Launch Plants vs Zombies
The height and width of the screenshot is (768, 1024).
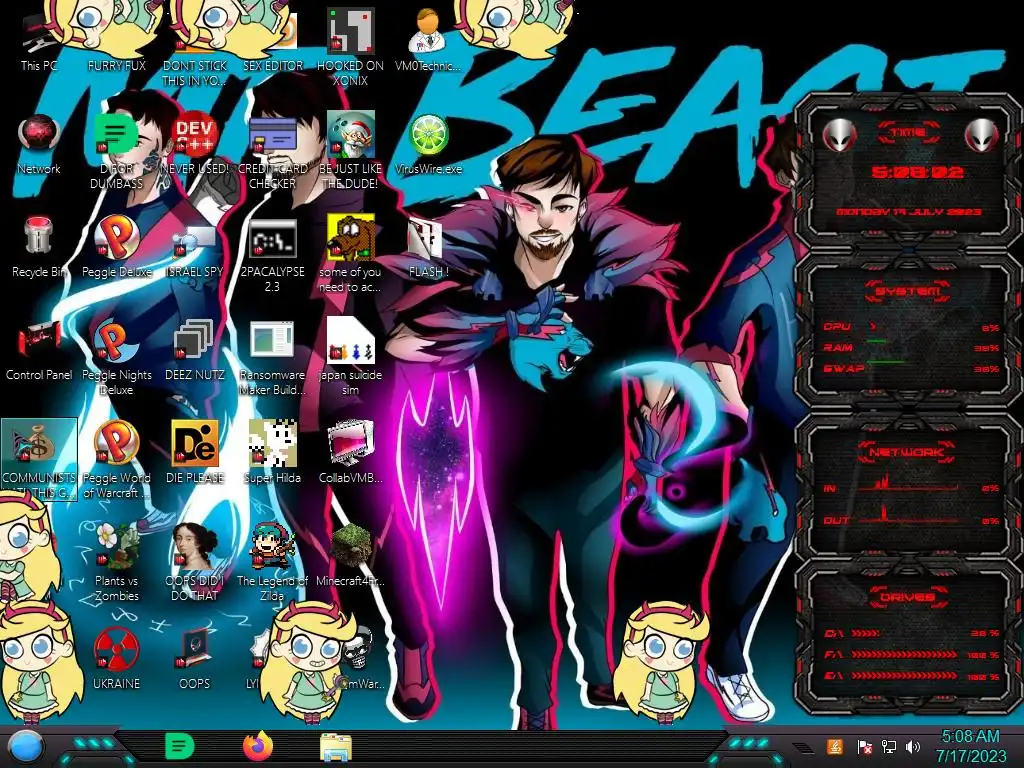pyautogui.click(x=116, y=562)
